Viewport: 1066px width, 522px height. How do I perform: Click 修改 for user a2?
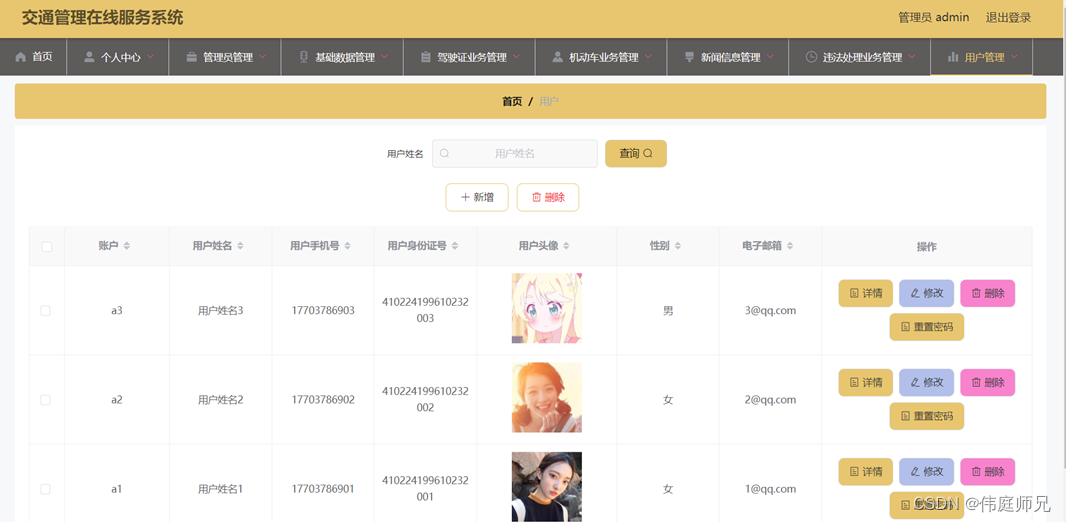point(927,383)
